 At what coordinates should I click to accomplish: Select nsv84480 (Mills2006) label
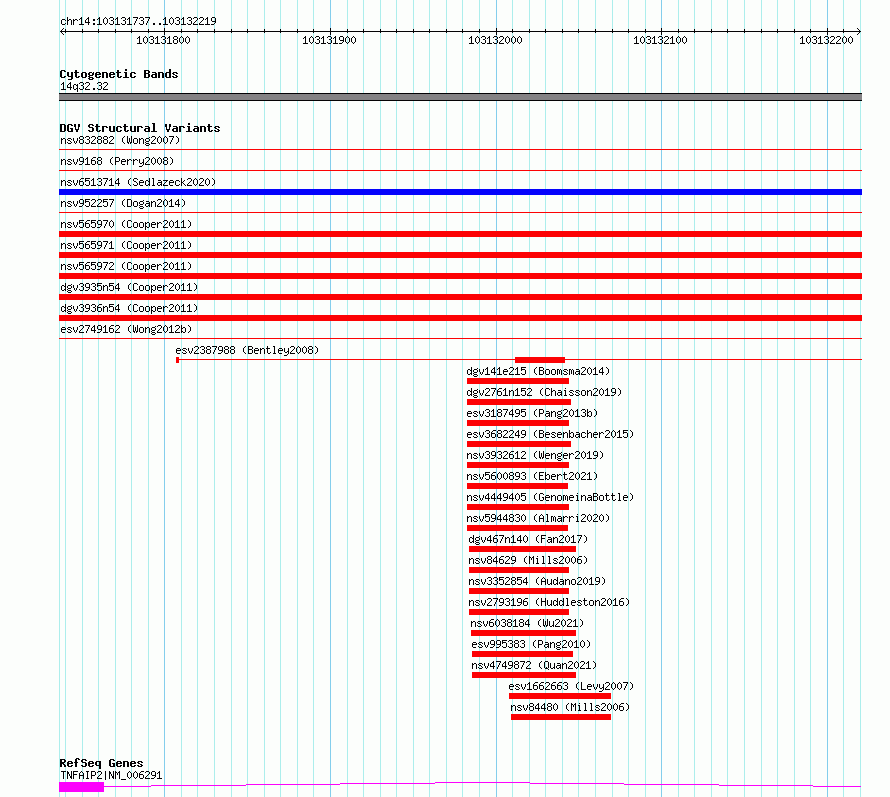tap(570, 707)
